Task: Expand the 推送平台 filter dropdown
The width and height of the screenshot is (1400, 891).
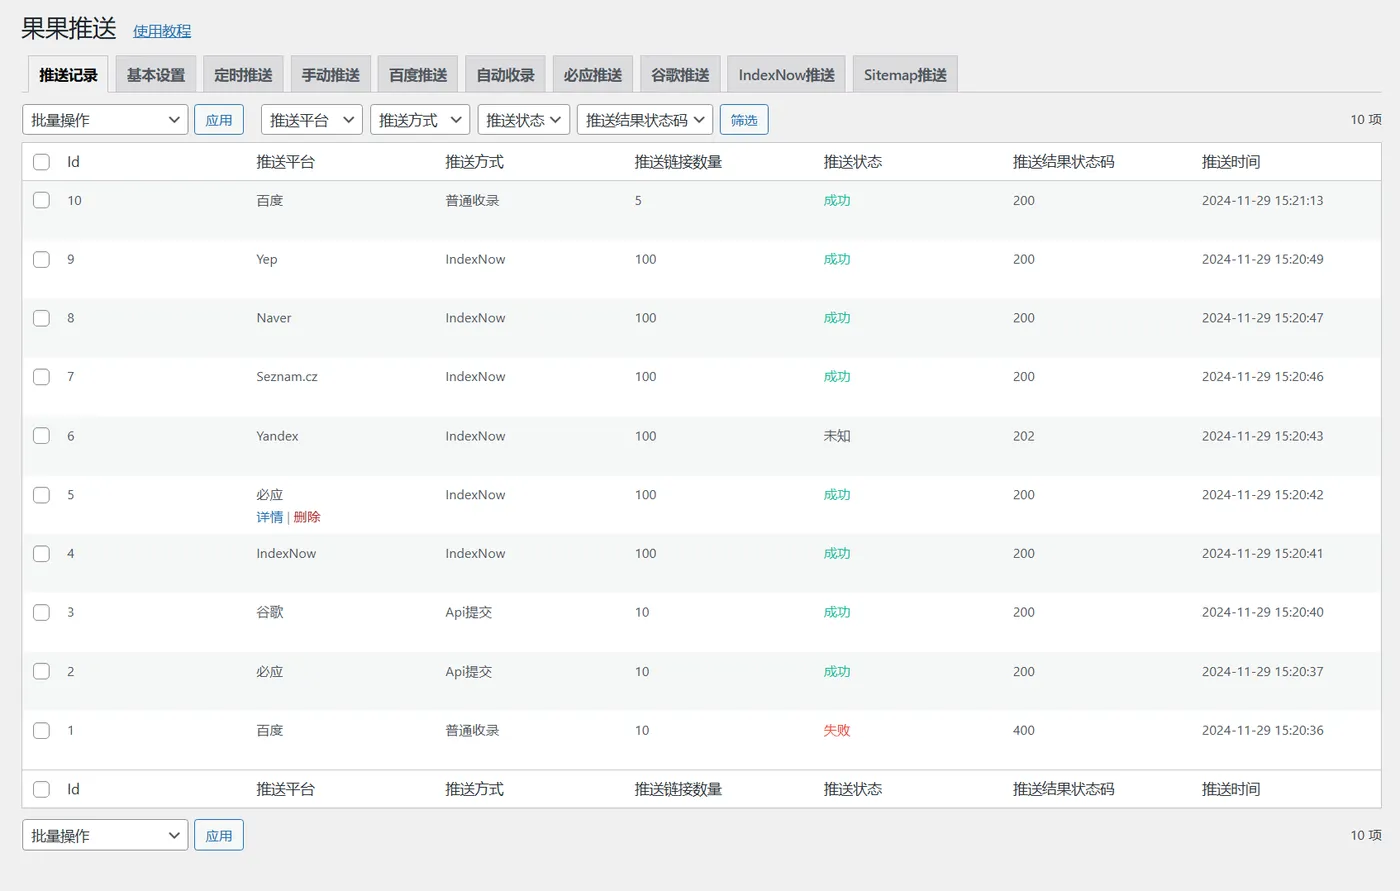Action: point(311,120)
